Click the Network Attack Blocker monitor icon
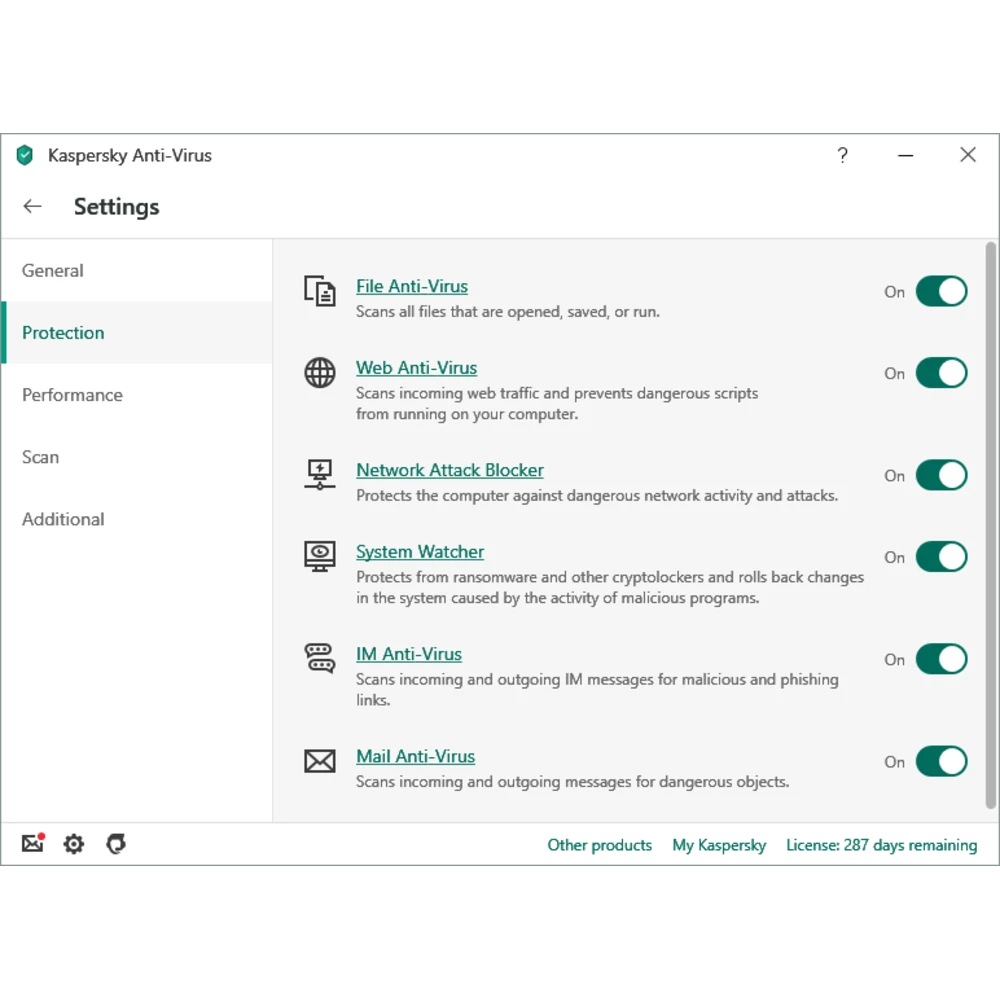The width and height of the screenshot is (1000, 1000). coord(320,475)
